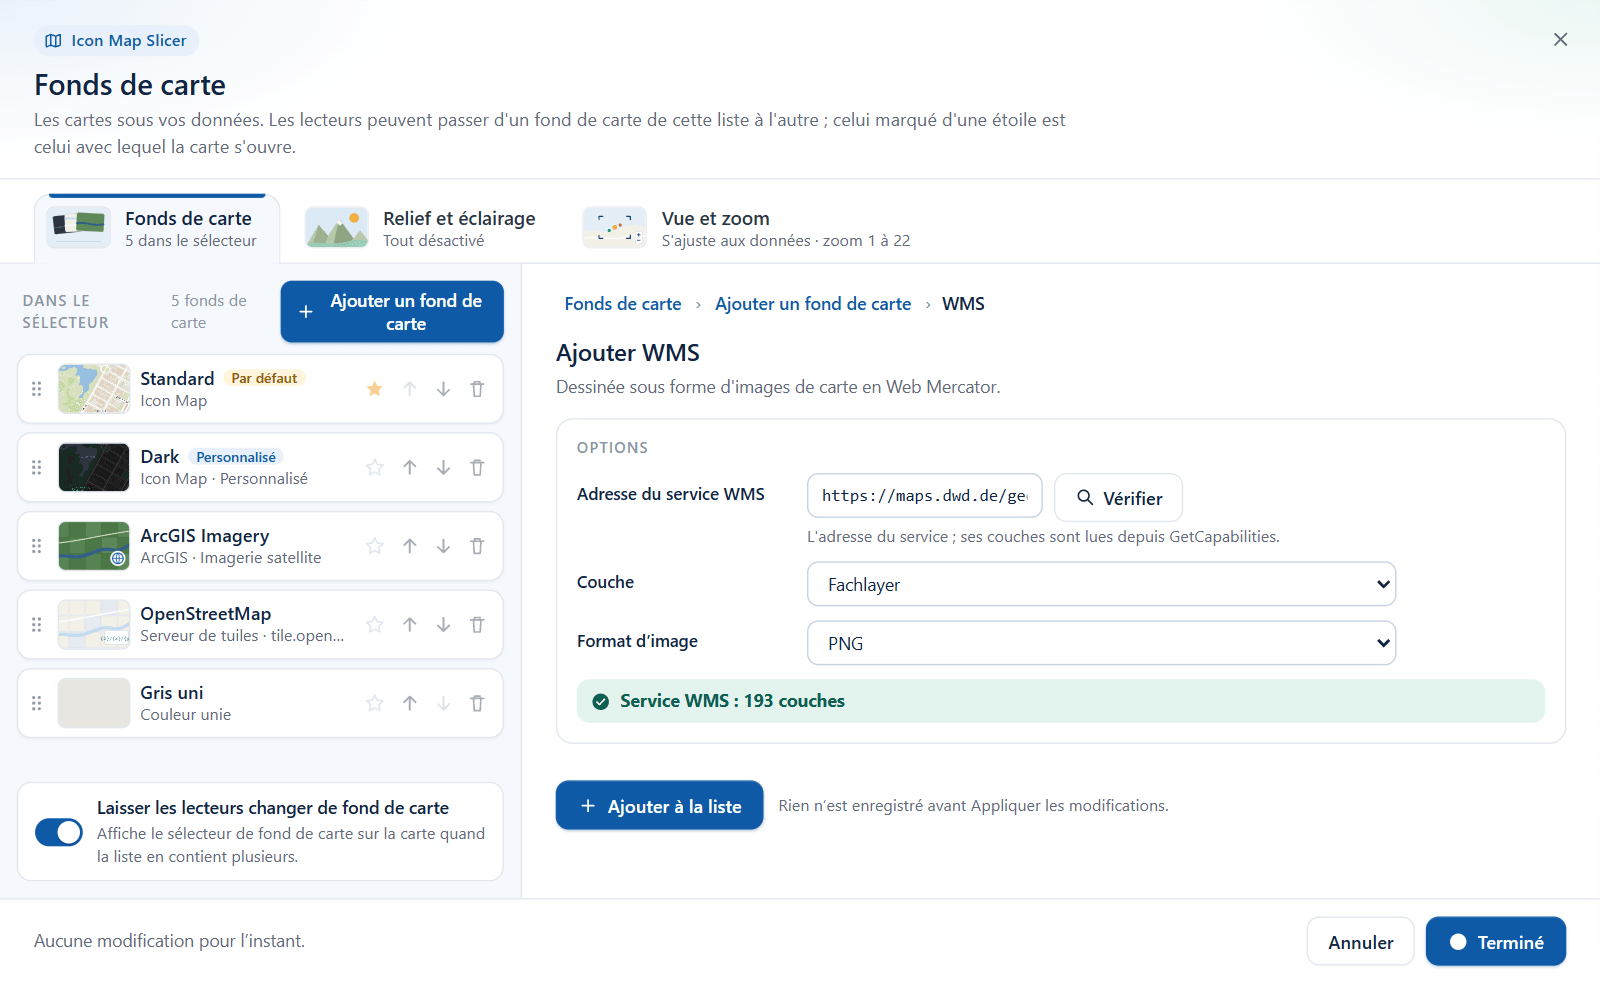Viewport: 1600px width, 982px height.
Task: Select the Dark basemap thumbnail
Action: click(x=94, y=467)
